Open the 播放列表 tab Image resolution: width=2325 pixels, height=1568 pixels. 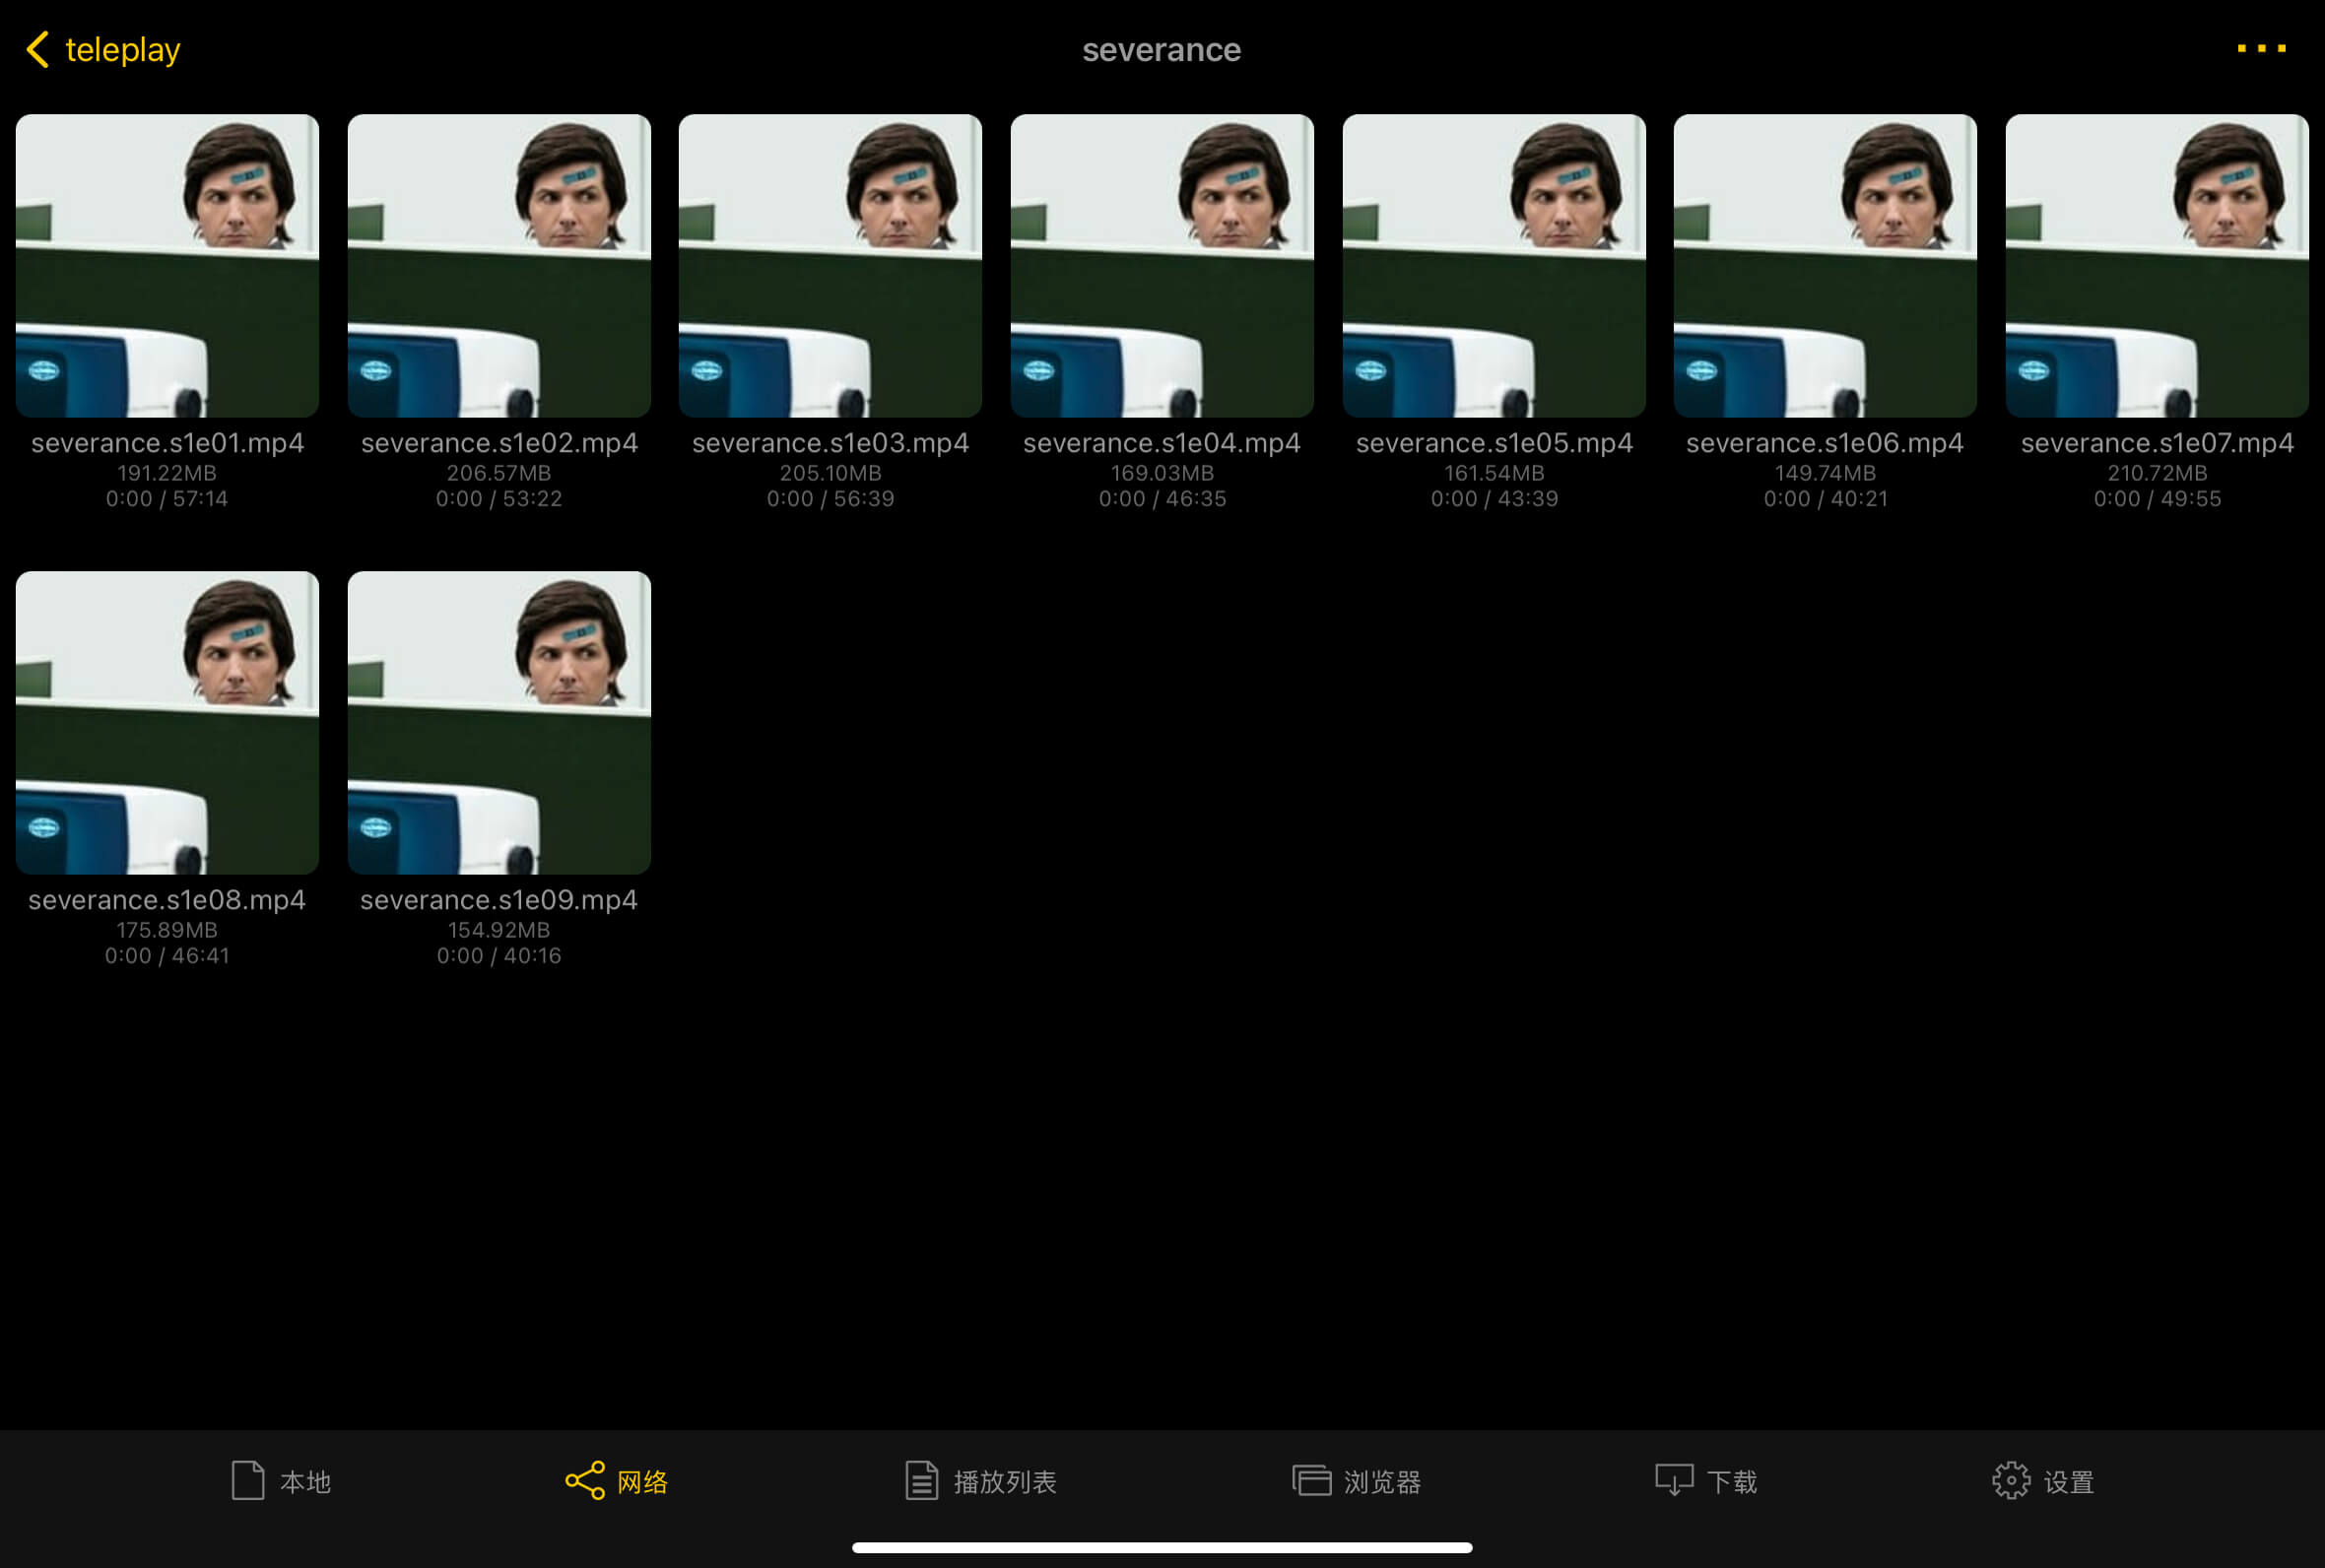(981, 1481)
